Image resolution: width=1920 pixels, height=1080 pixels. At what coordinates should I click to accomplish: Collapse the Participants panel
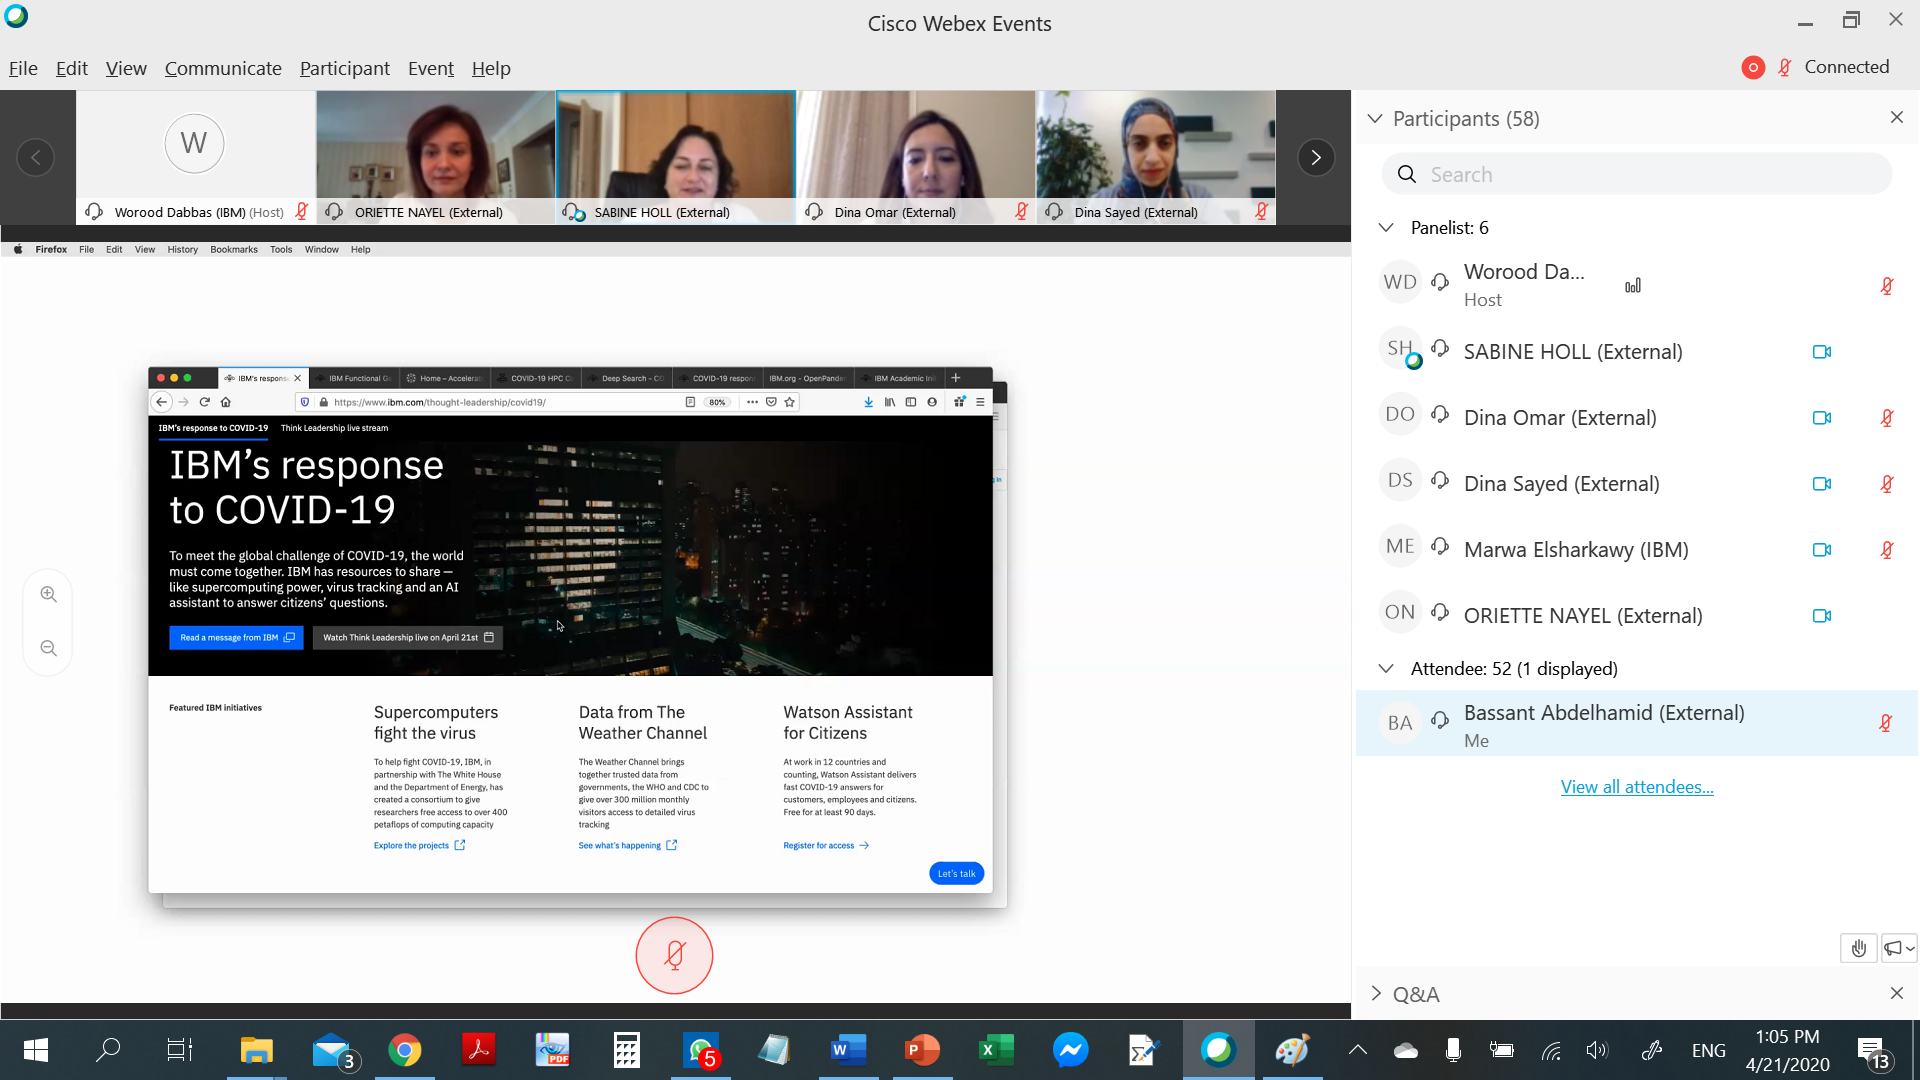coord(1375,118)
